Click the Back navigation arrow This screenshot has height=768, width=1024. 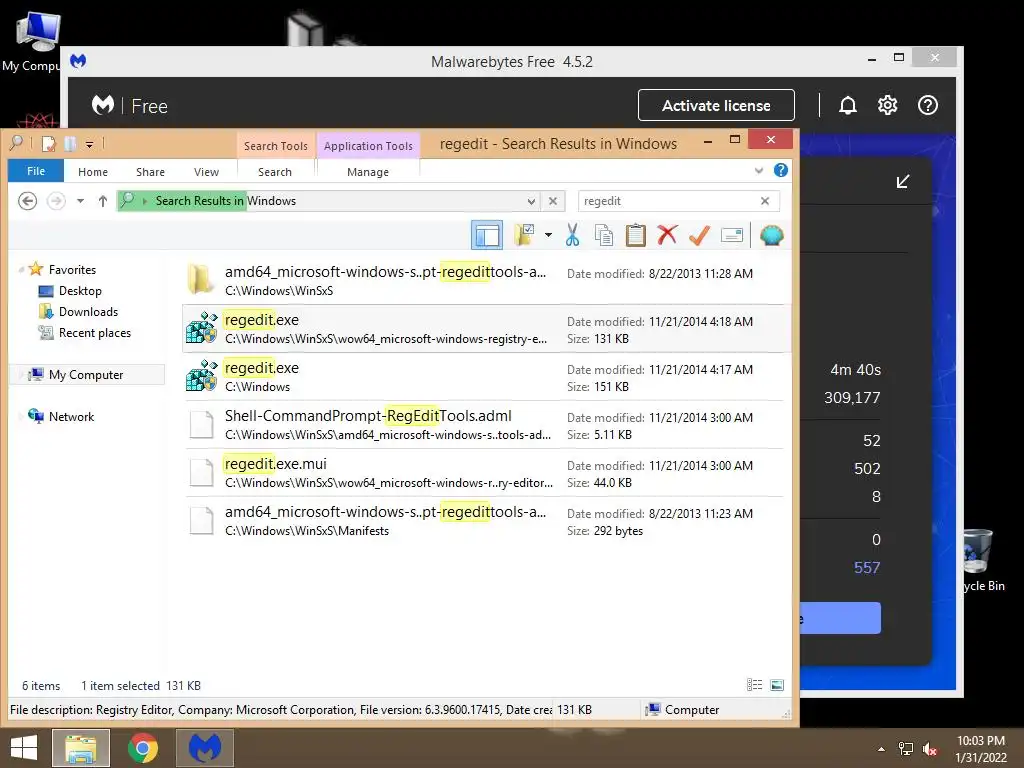(27, 200)
